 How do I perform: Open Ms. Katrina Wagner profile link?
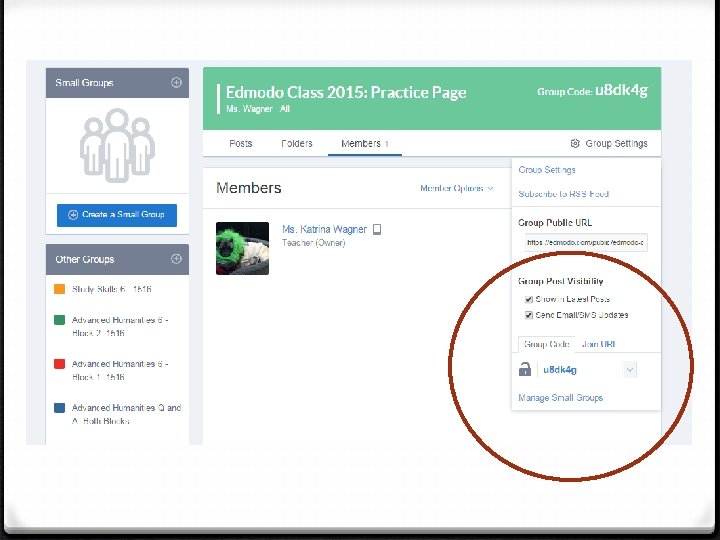tap(324, 229)
